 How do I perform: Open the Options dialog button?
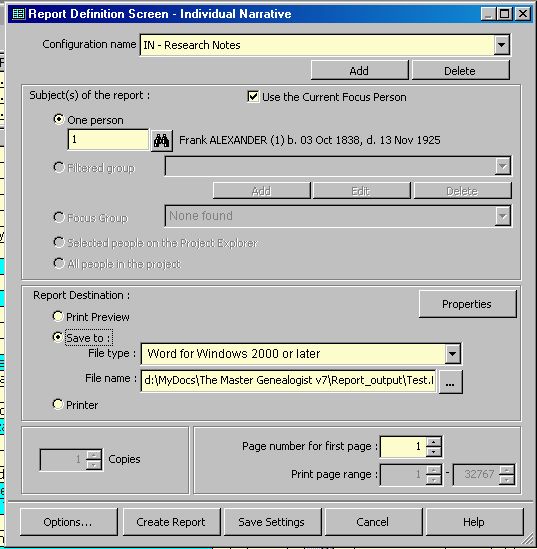pos(69,522)
